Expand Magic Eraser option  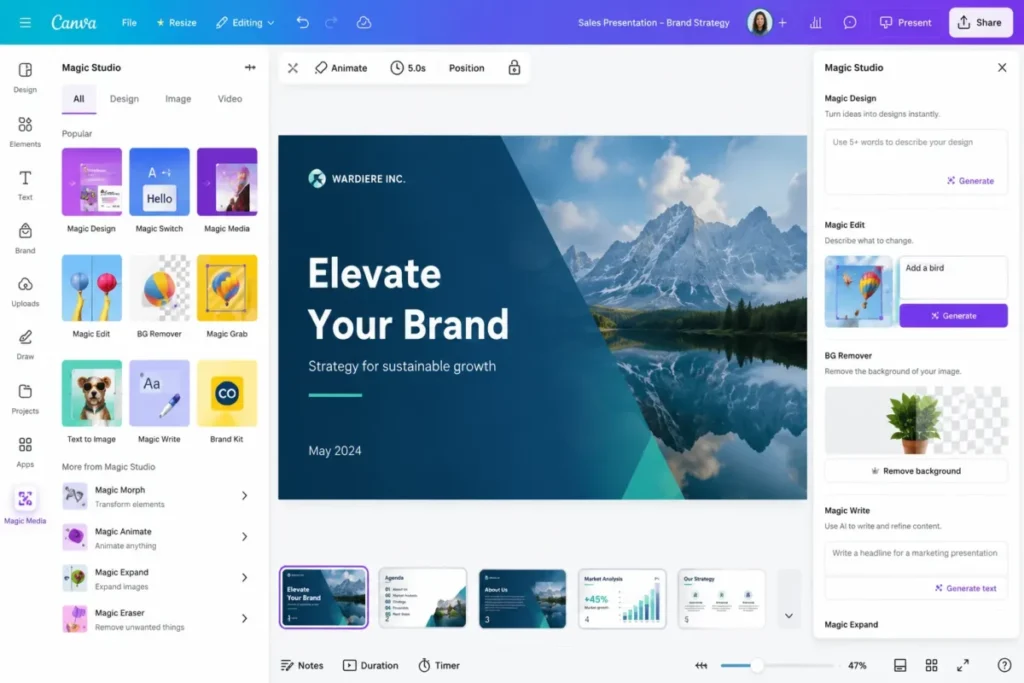pyautogui.click(x=244, y=618)
